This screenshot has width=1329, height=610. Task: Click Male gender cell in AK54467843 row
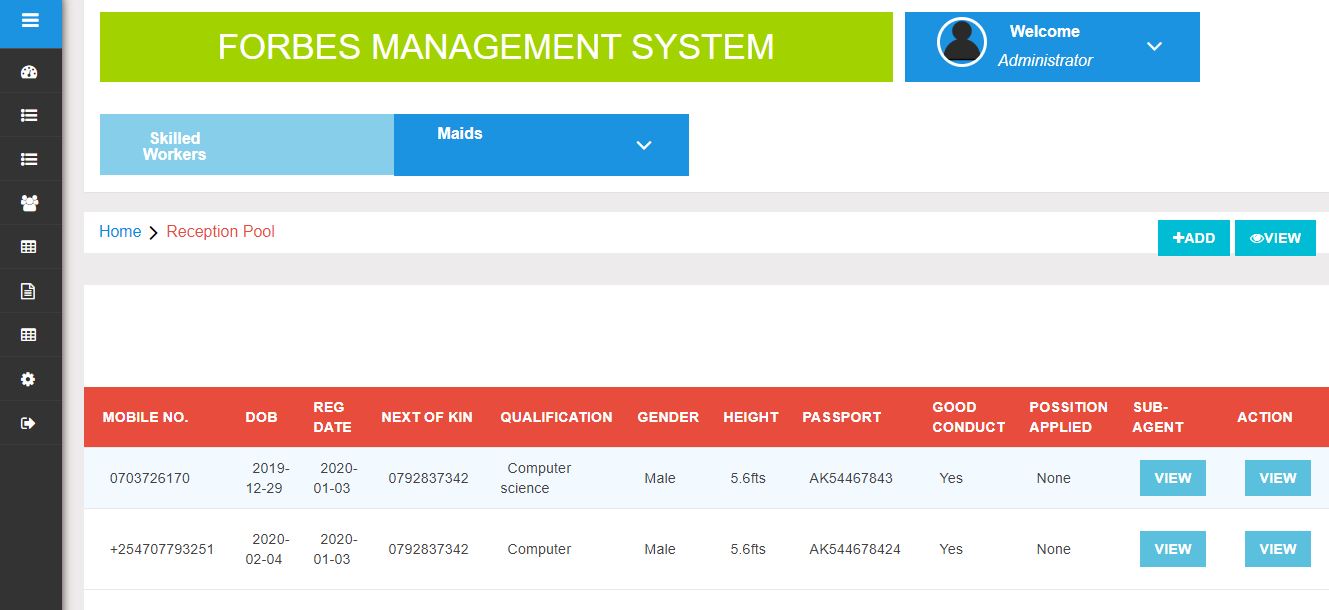pyautogui.click(x=660, y=478)
